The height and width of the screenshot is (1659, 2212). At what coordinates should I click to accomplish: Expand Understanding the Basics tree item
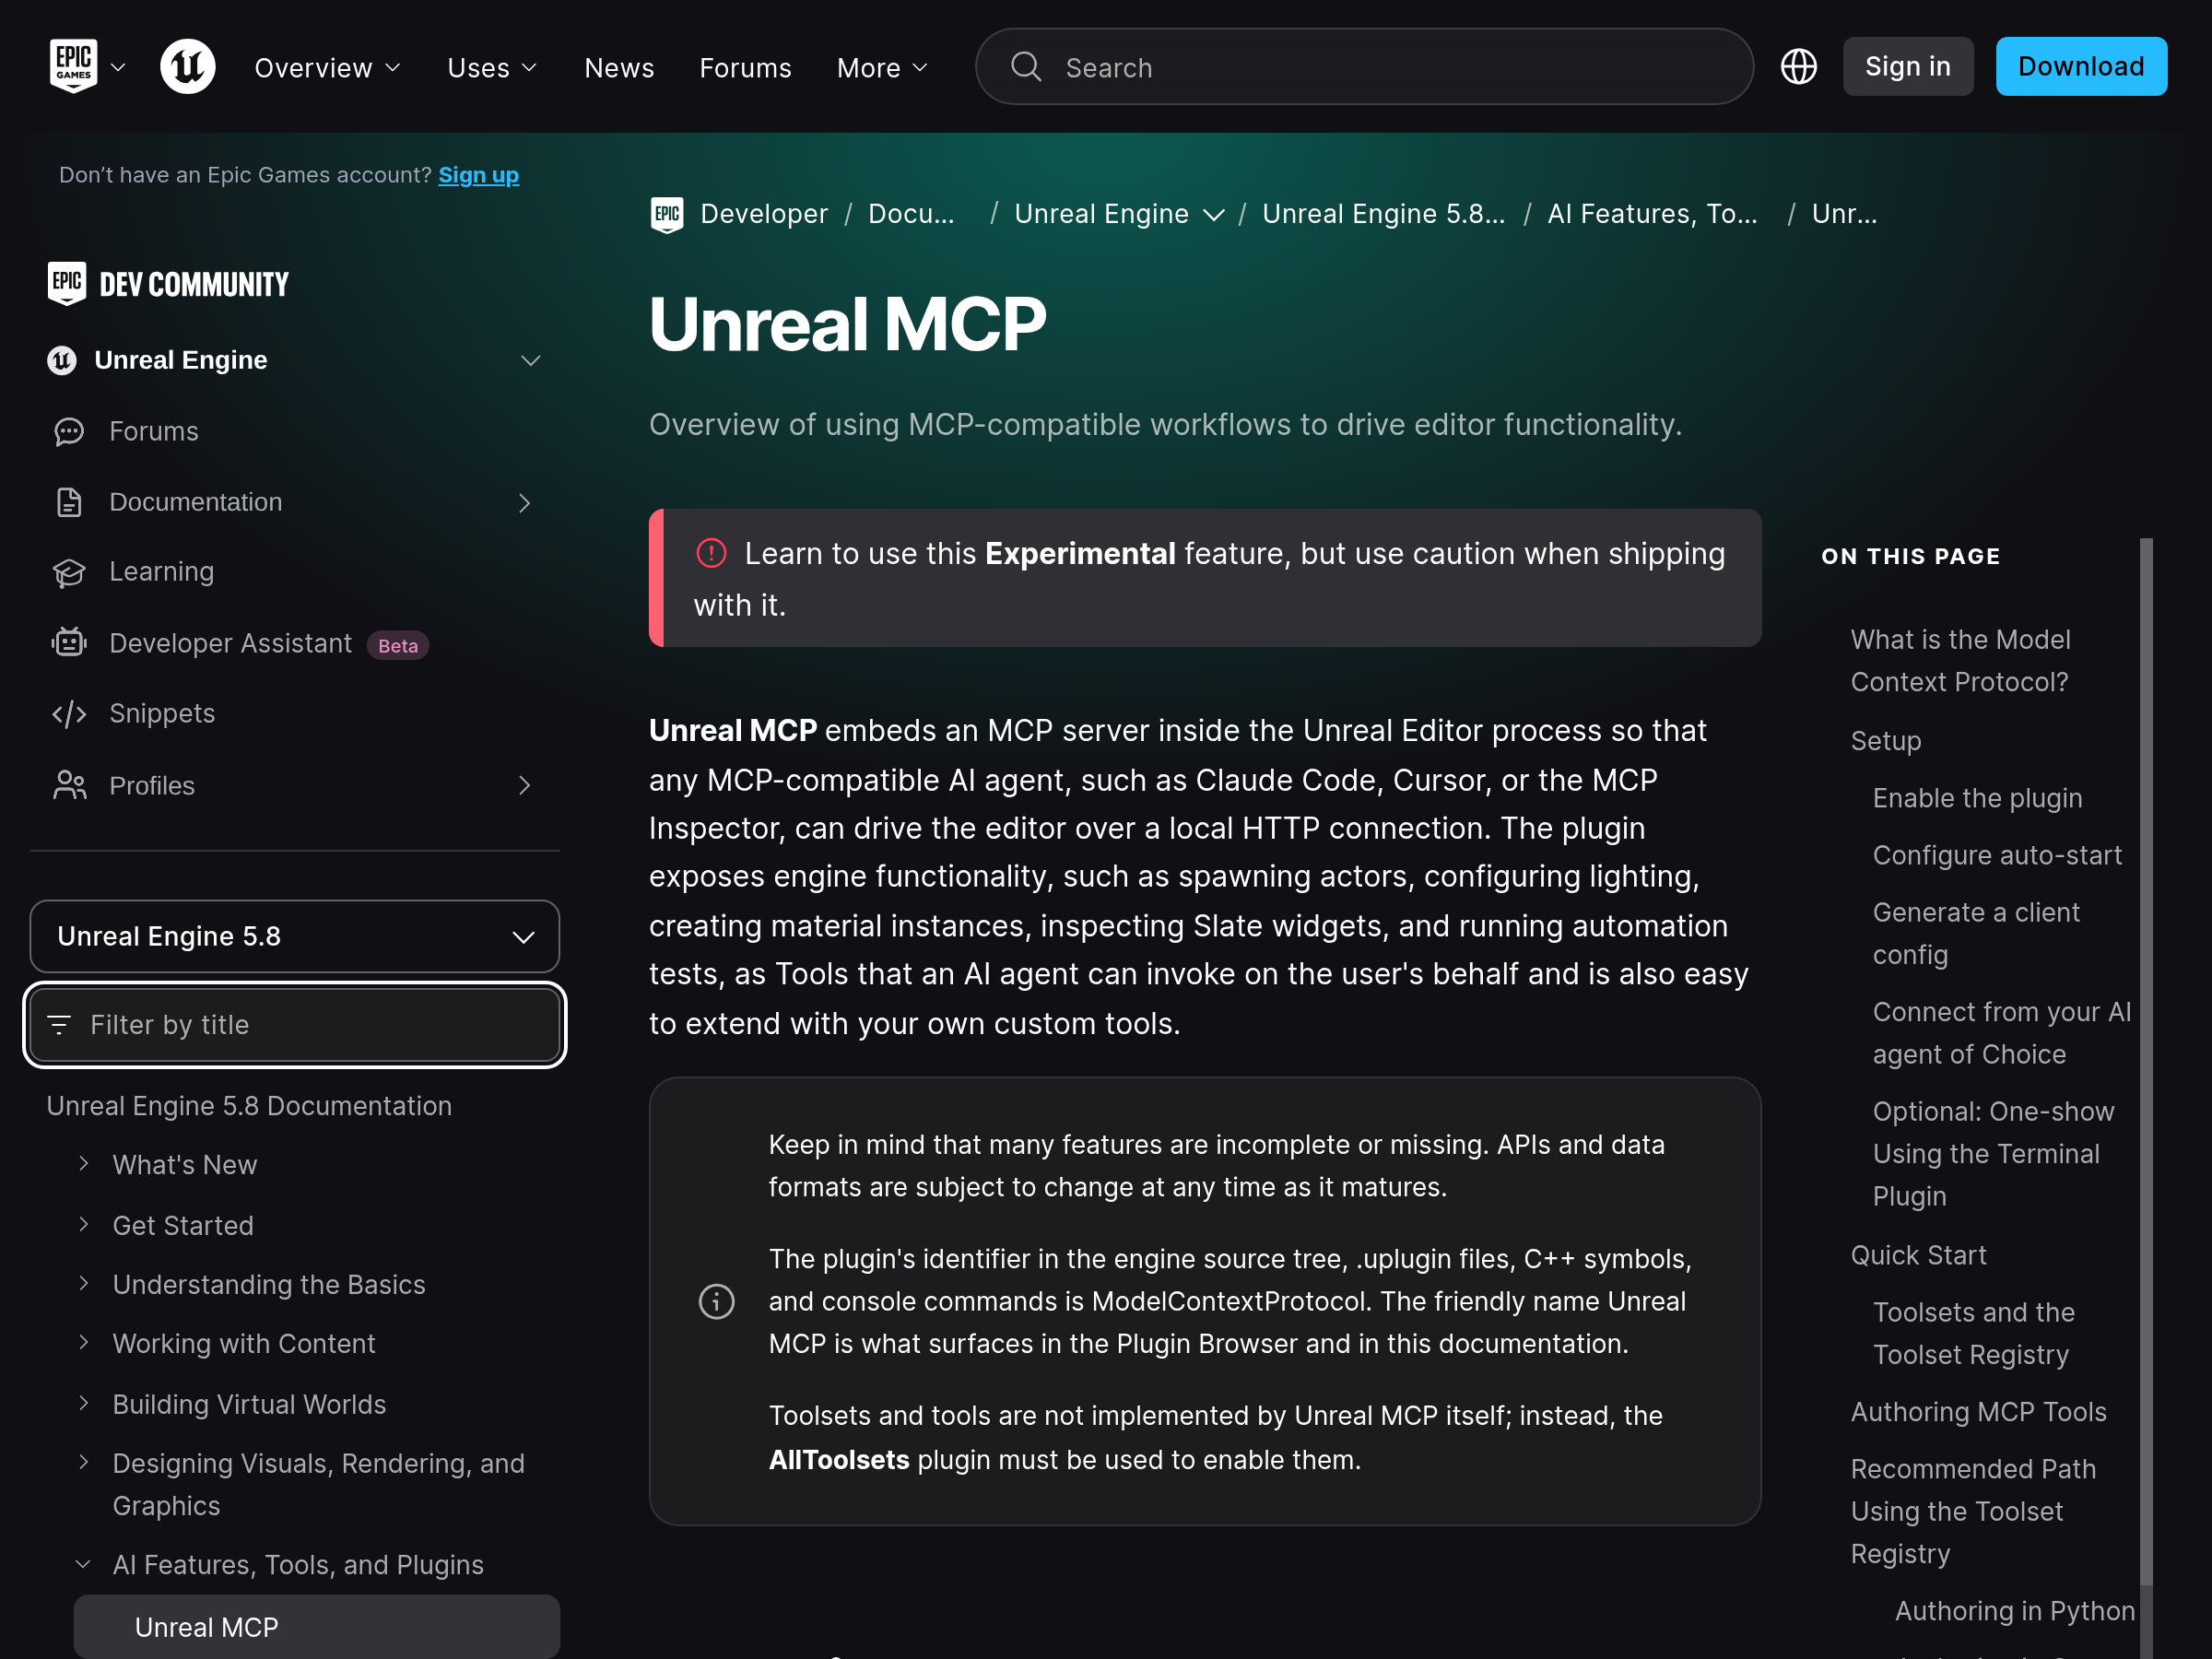[84, 1284]
